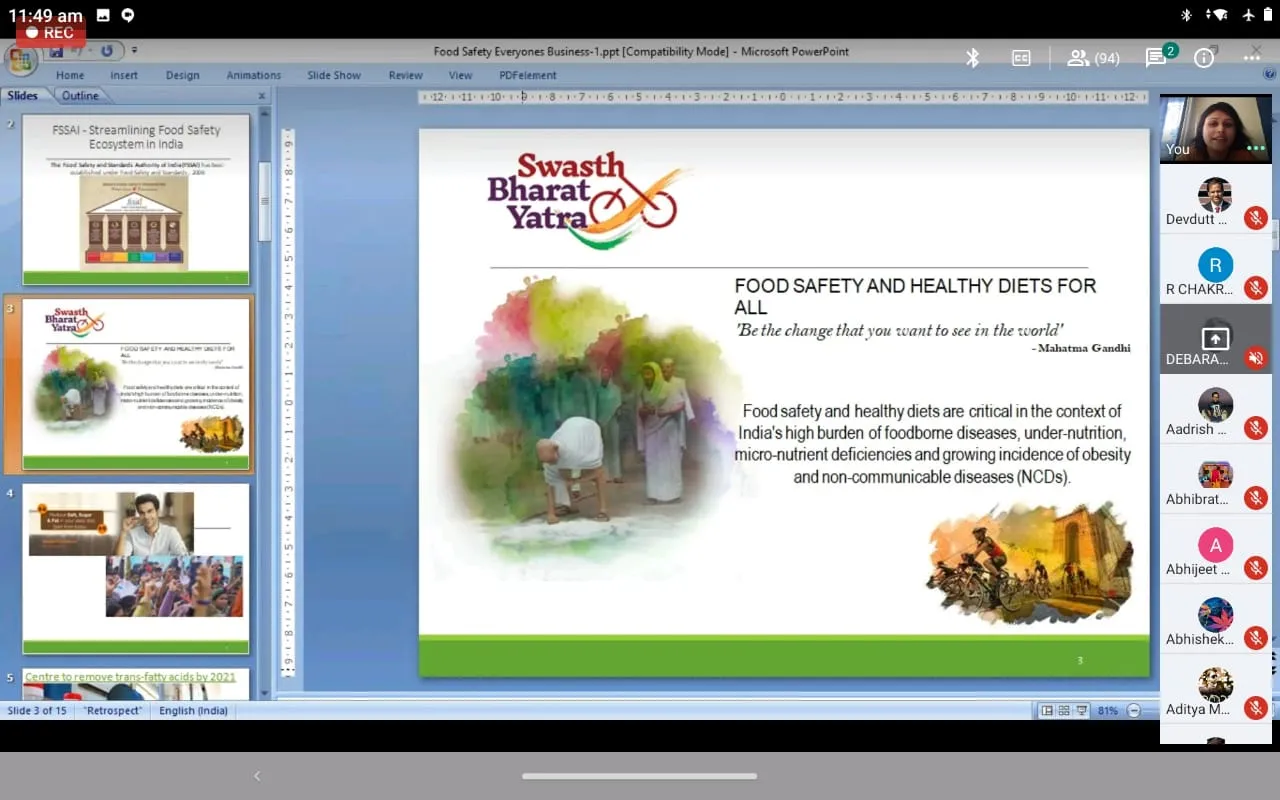The image size is (1280, 800).
Task: Select participant Abhijeet's pink A avatar
Action: coord(1215,545)
